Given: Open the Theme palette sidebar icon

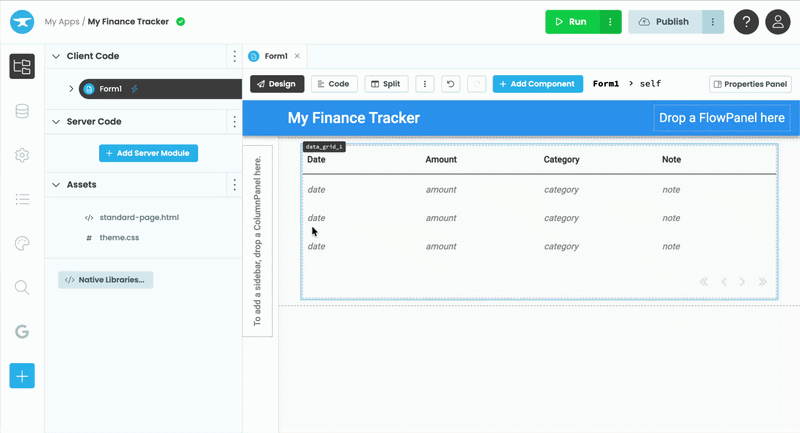Looking at the screenshot, I should [x=22, y=243].
